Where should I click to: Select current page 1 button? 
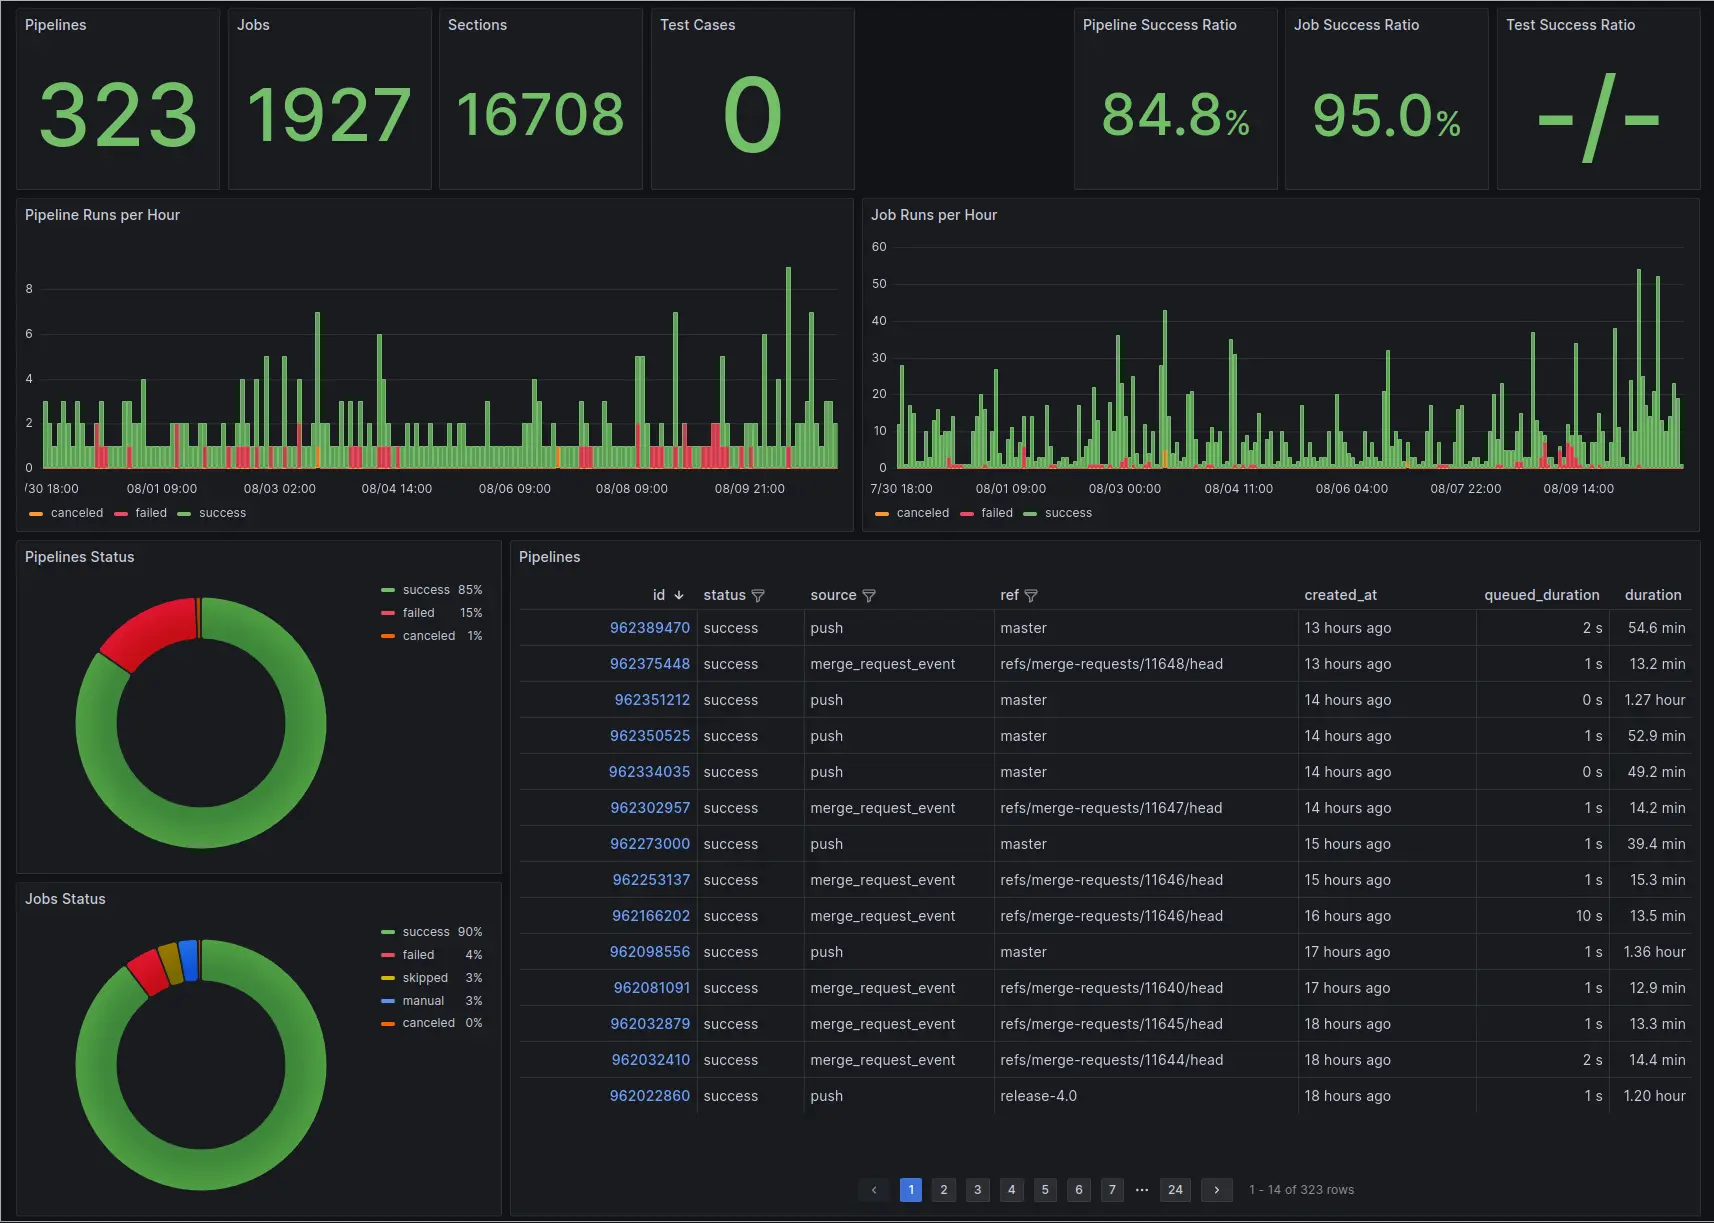click(911, 1190)
